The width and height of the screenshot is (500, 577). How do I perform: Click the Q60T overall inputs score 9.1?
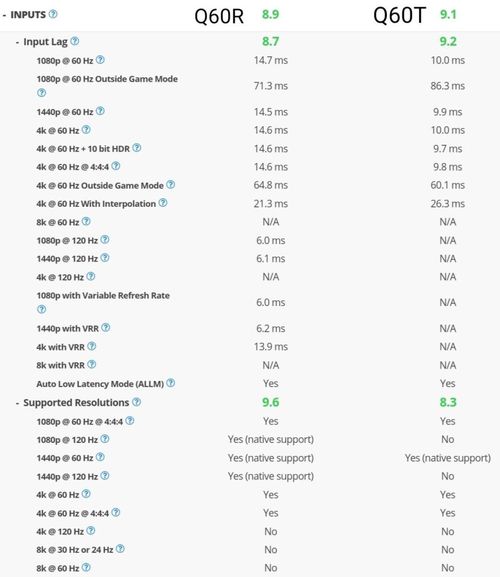(448, 14)
